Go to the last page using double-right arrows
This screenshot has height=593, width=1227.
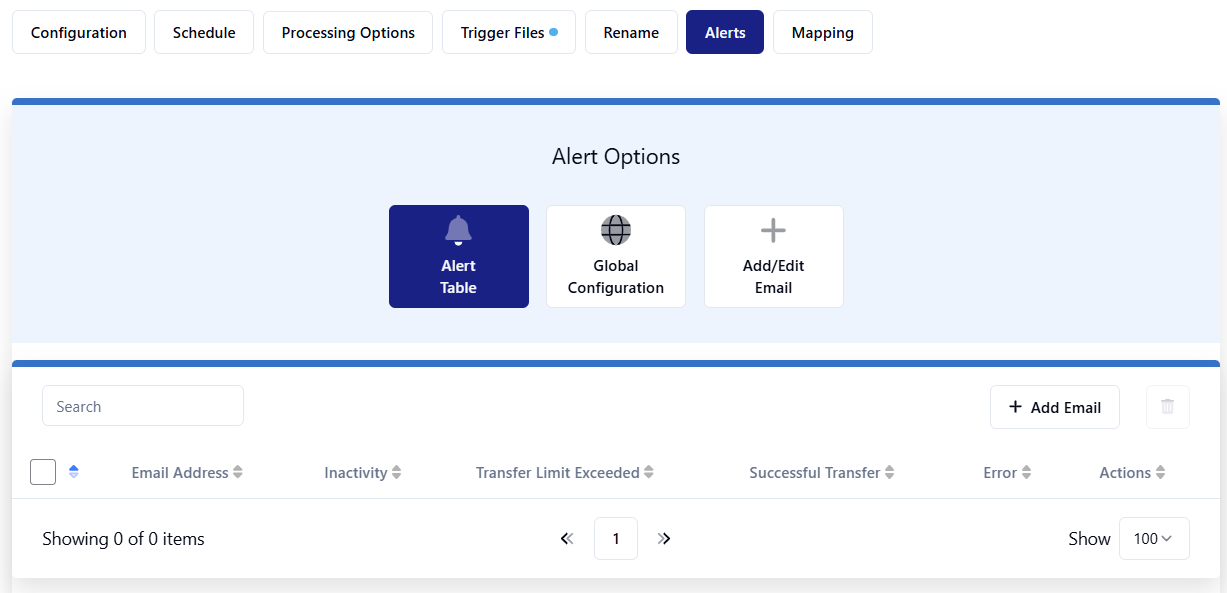point(664,539)
